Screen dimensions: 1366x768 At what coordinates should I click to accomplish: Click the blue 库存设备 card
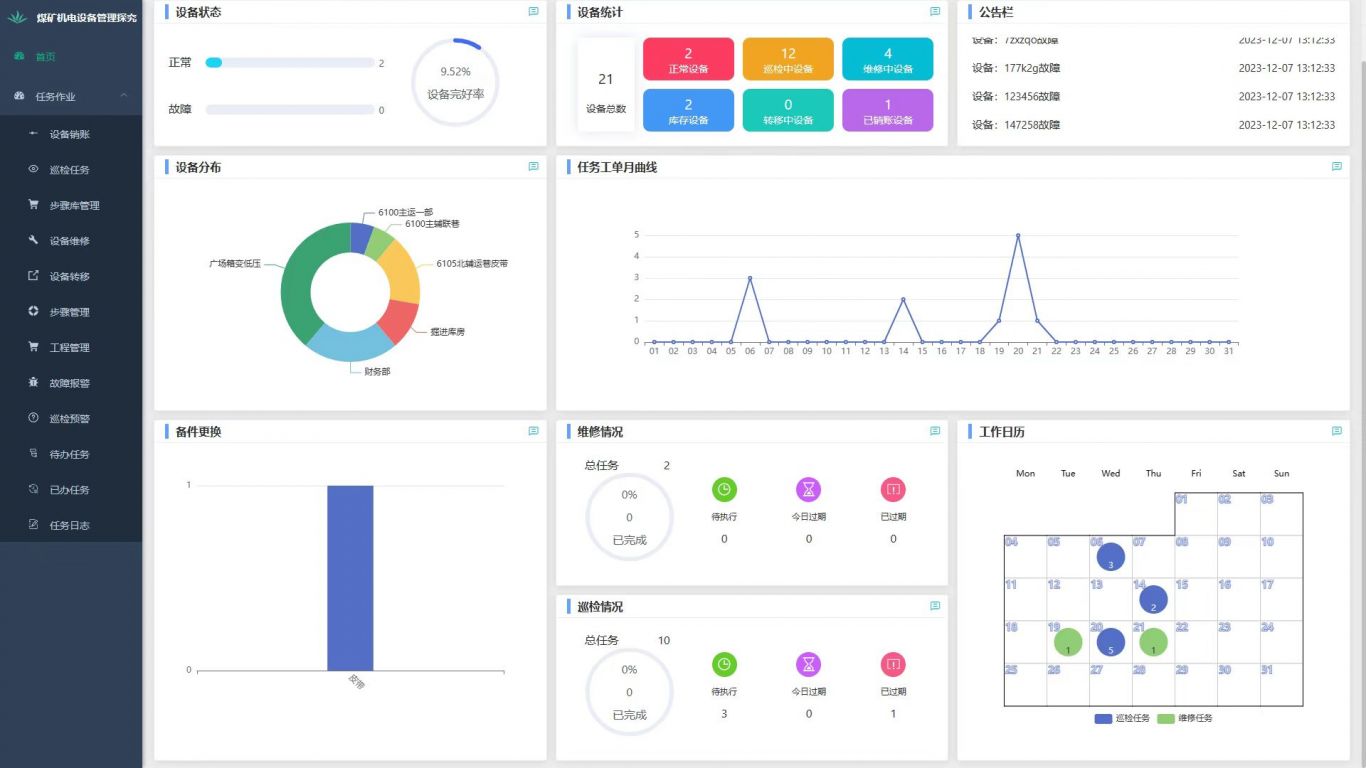688,110
